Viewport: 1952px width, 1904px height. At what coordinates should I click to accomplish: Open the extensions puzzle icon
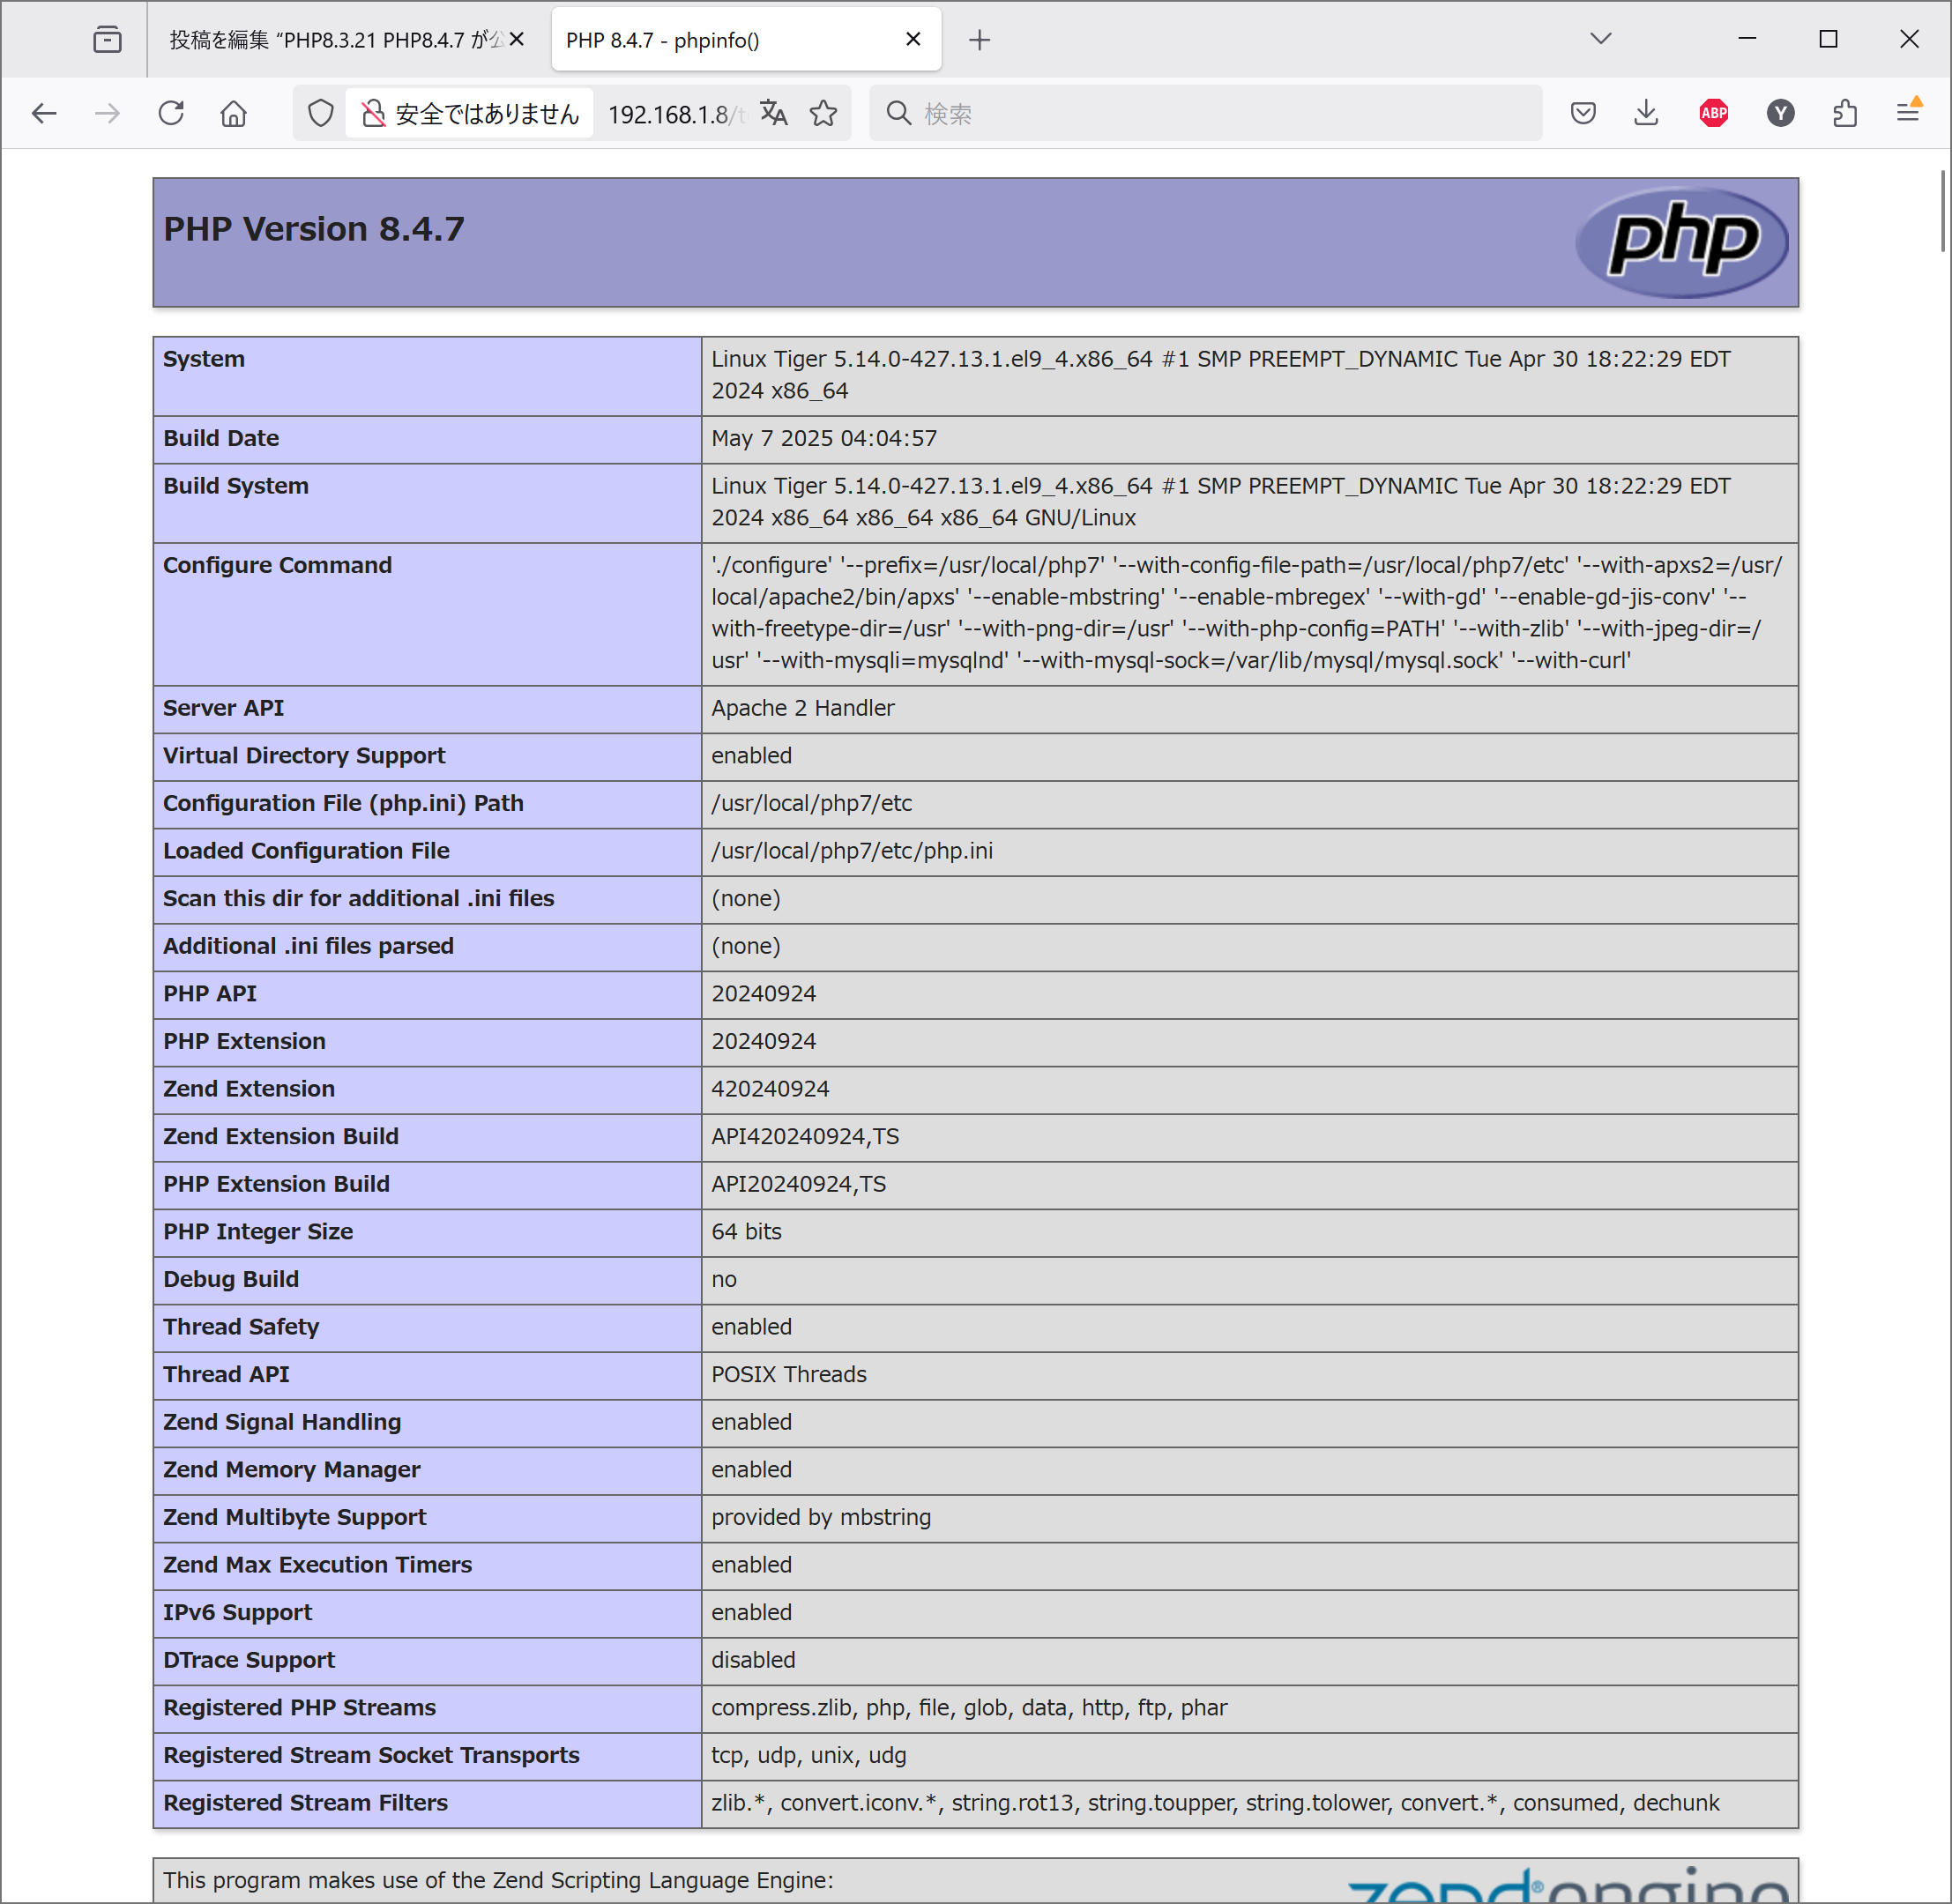point(1845,113)
